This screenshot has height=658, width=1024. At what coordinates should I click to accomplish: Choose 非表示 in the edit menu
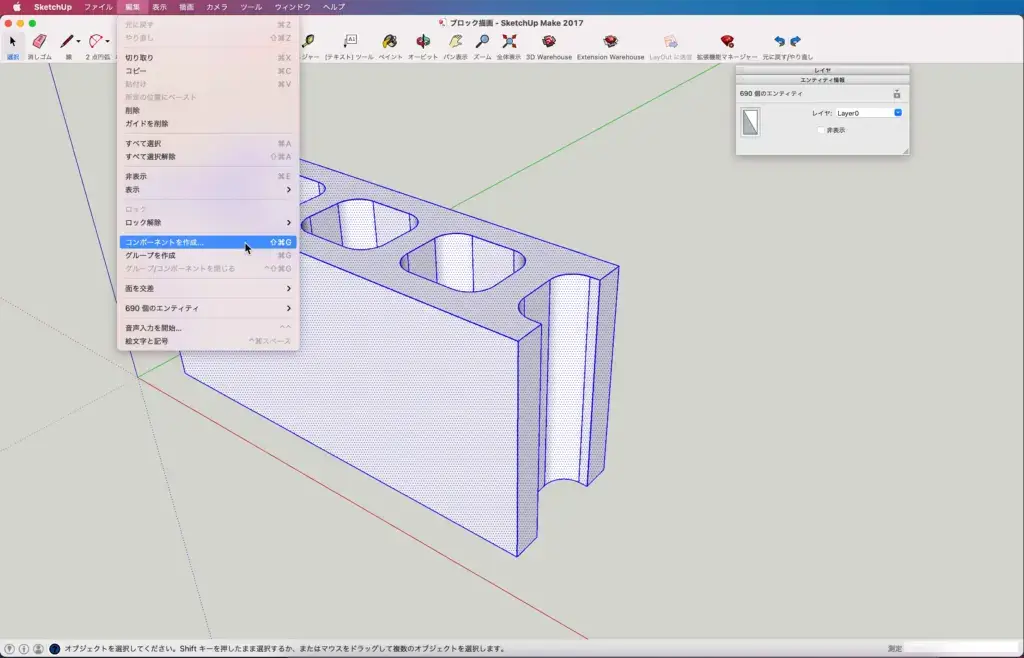tap(208, 177)
